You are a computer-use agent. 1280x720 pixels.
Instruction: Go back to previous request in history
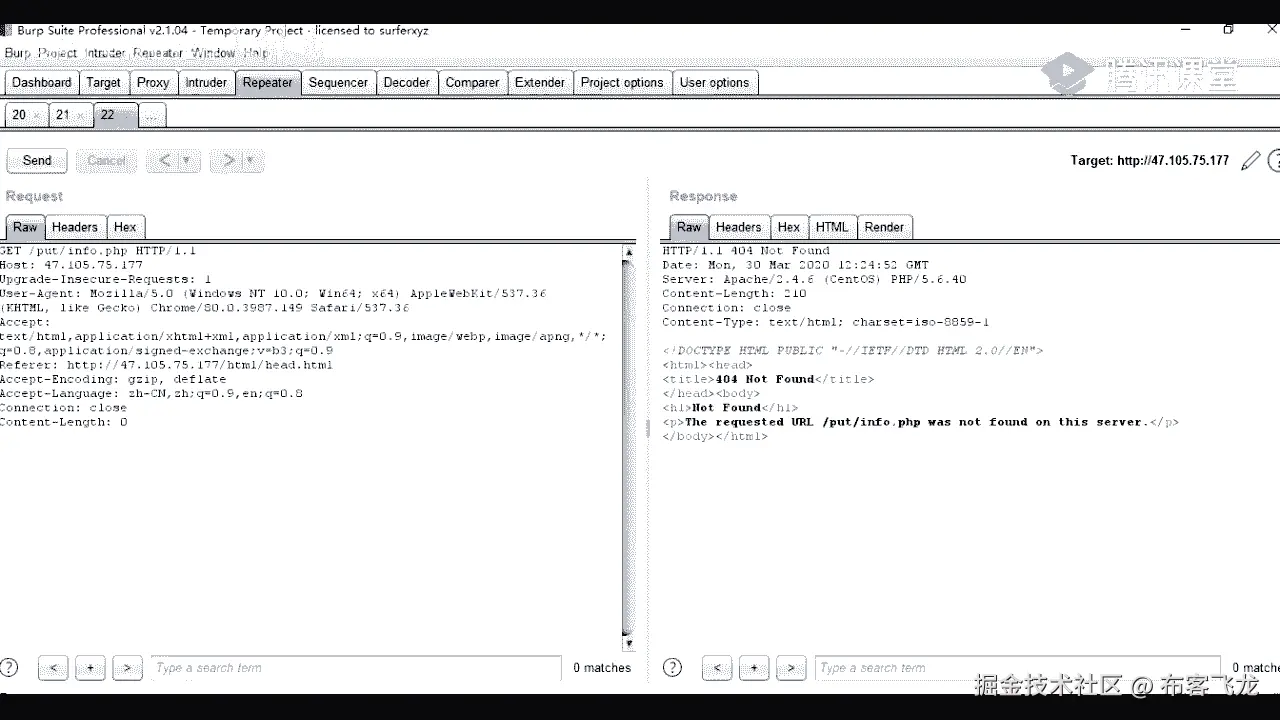(x=165, y=160)
